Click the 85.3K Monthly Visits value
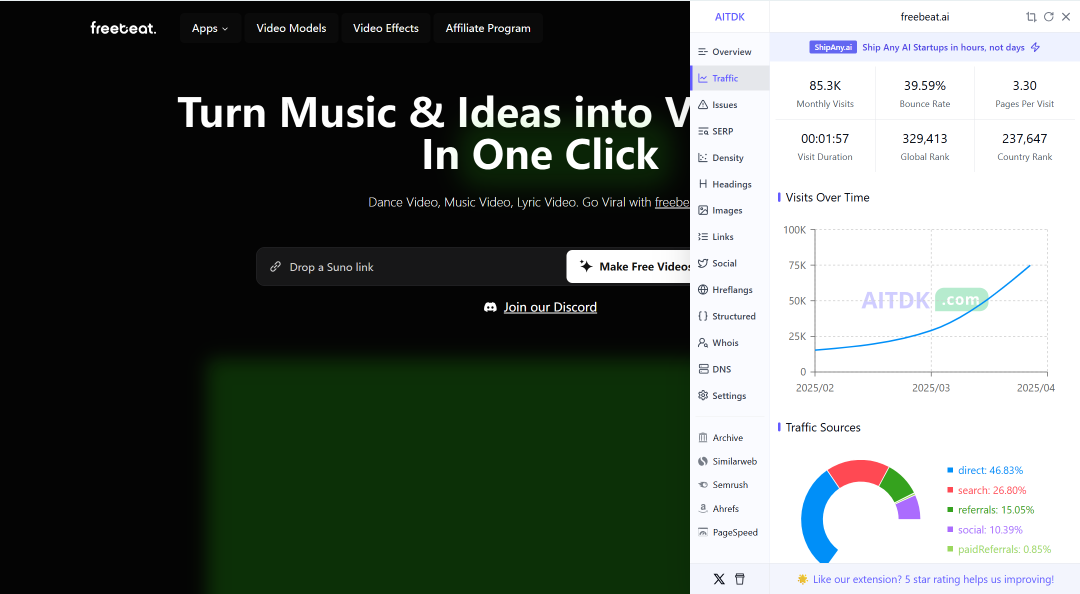1080x594 pixels. (825, 85)
